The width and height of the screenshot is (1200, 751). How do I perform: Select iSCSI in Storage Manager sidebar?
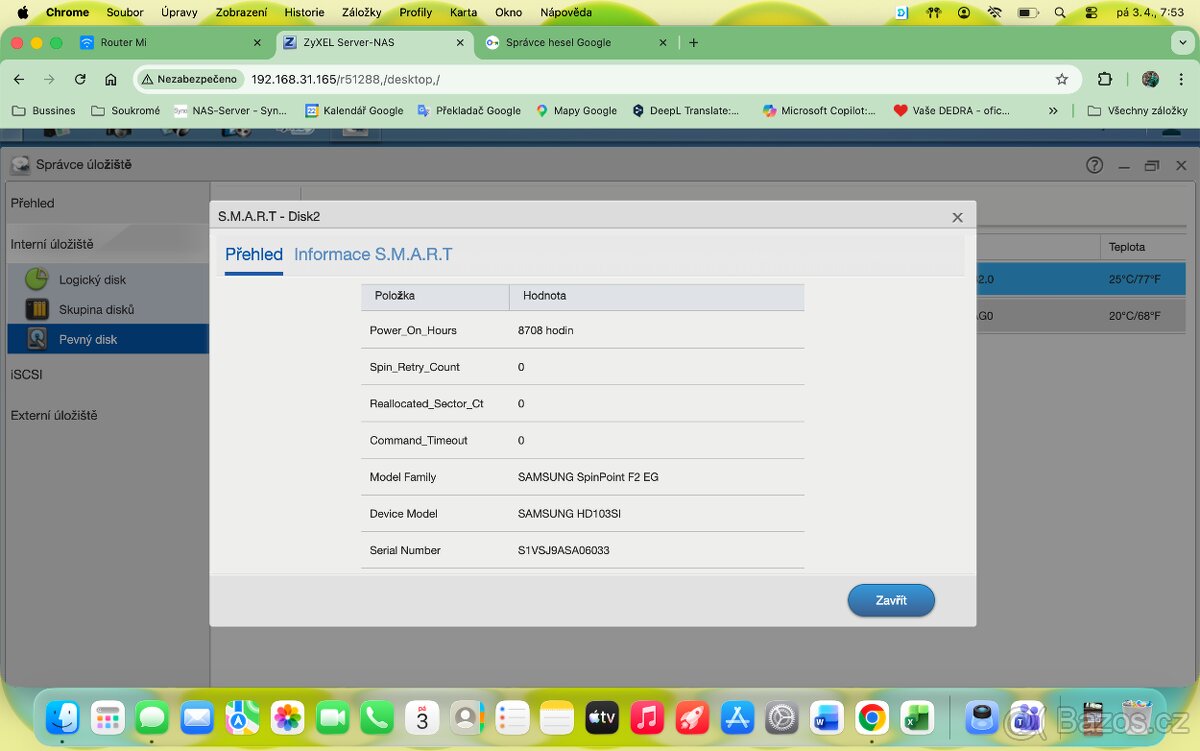coord(27,374)
